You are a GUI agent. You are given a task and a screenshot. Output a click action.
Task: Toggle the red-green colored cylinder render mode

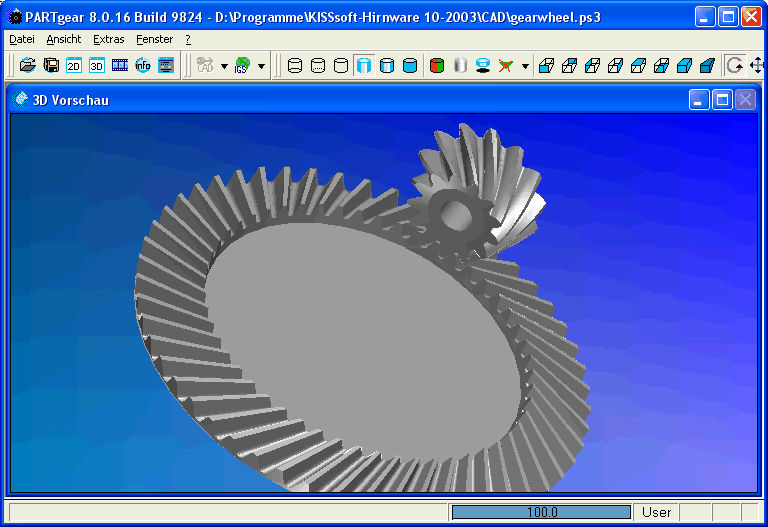[x=436, y=66]
